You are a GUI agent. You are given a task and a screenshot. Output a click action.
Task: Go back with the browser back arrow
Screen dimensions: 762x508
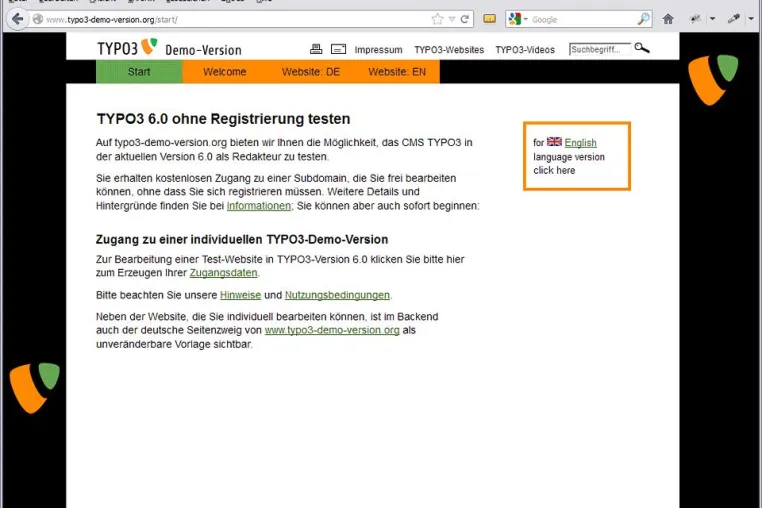(17, 19)
